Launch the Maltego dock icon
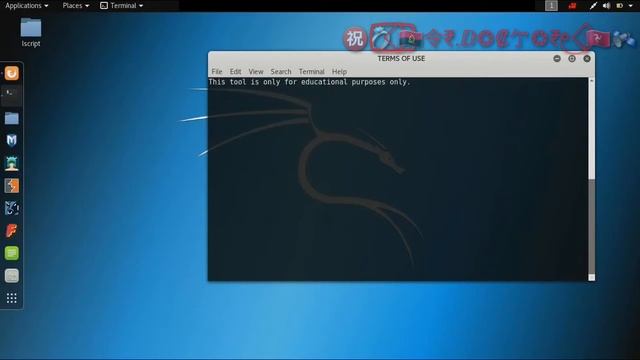 (x=11, y=208)
